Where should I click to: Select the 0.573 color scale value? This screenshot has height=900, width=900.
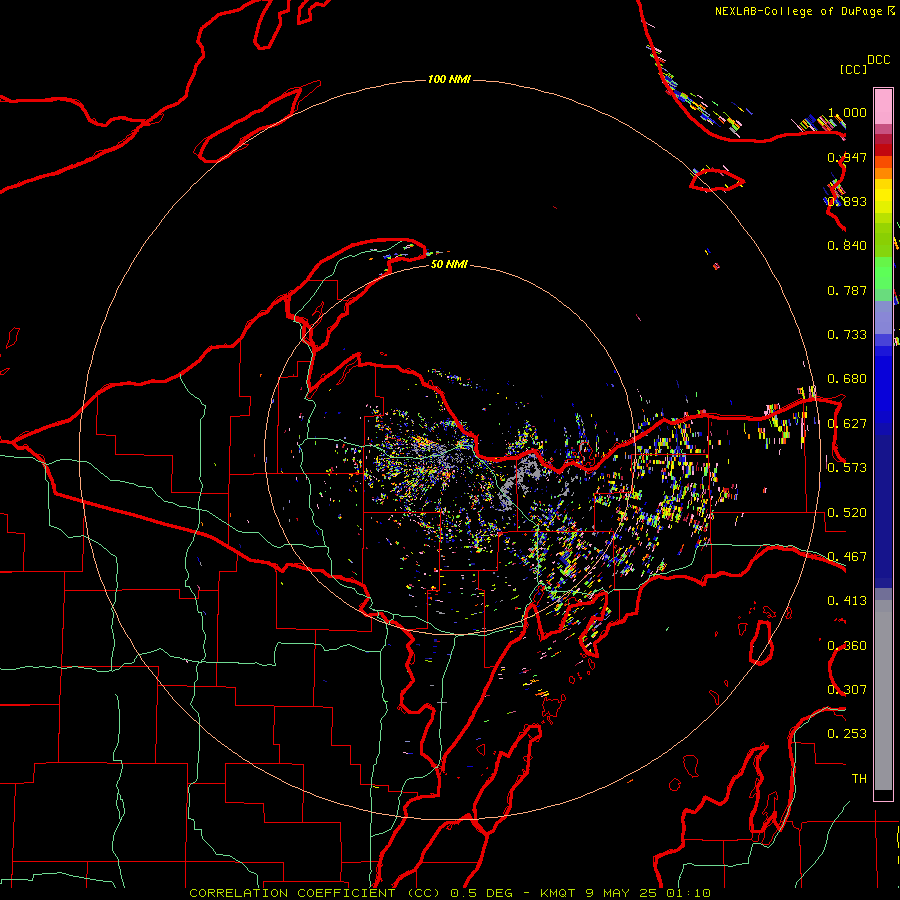coord(847,468)
